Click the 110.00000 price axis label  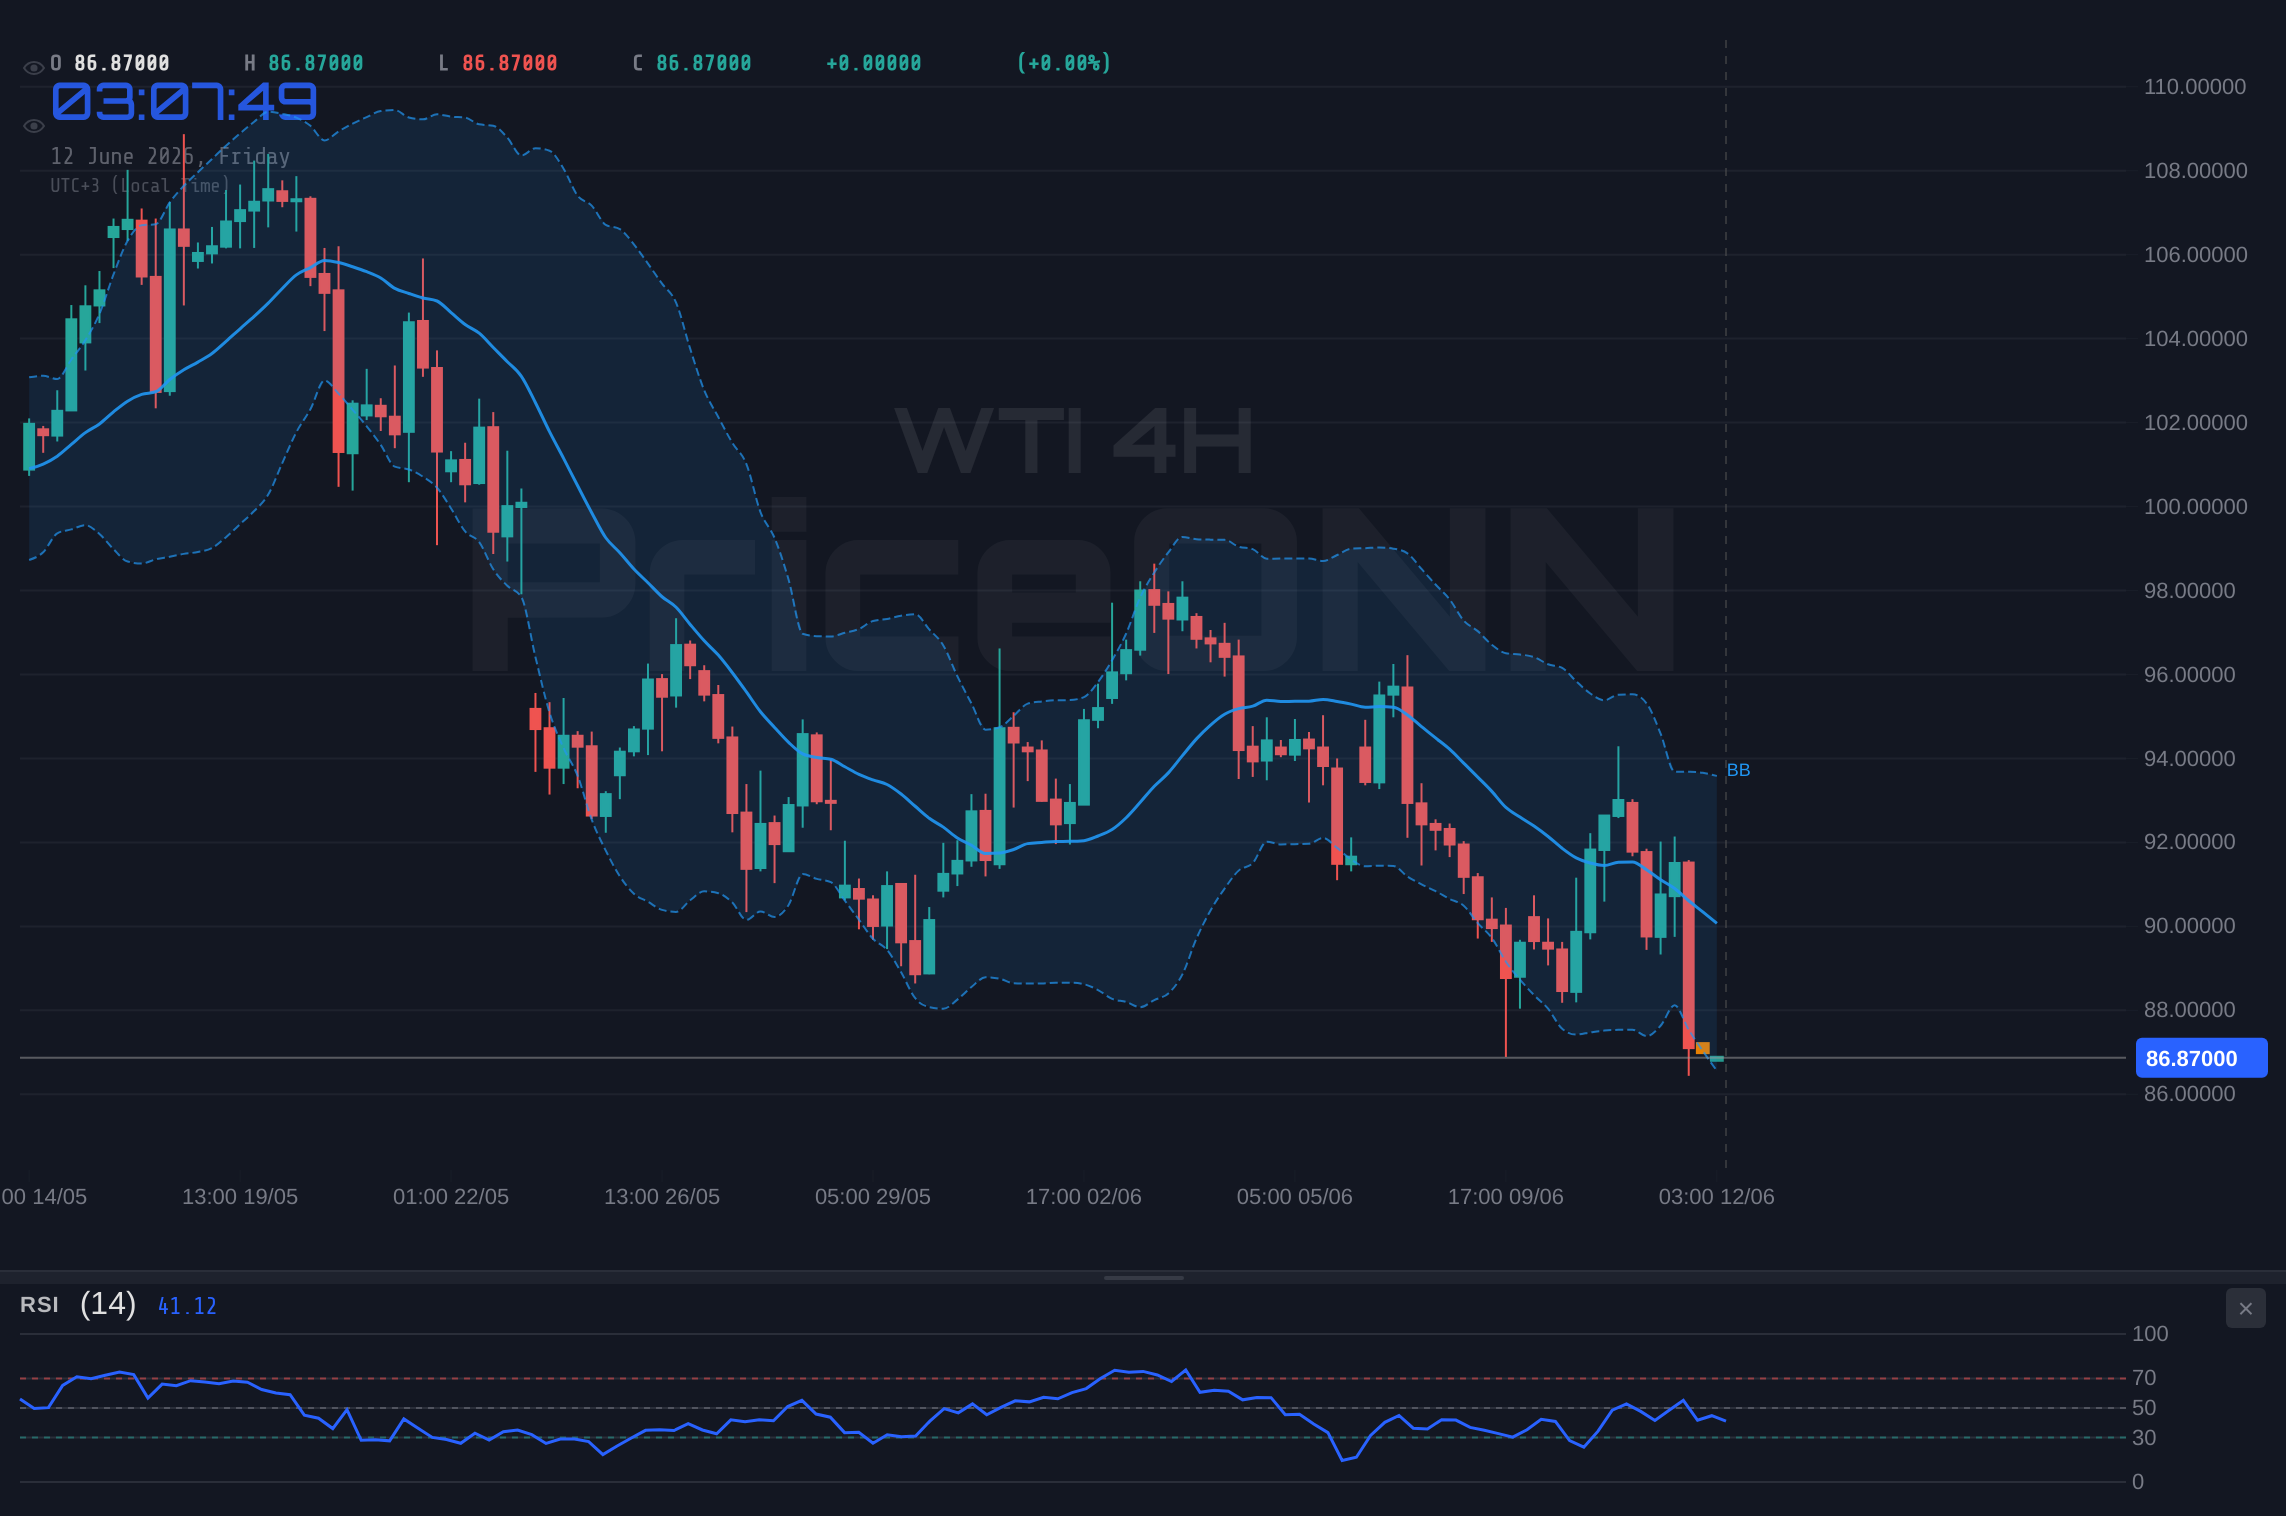(x=2195, y=87)
